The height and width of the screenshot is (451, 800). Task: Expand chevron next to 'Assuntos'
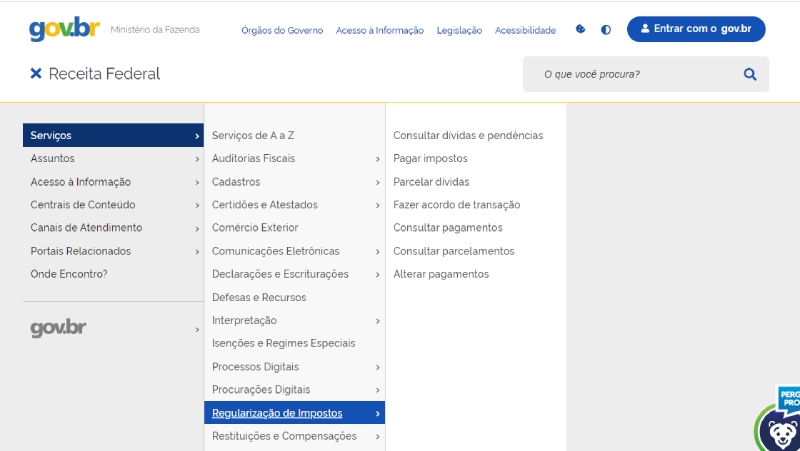coord(197,159)
